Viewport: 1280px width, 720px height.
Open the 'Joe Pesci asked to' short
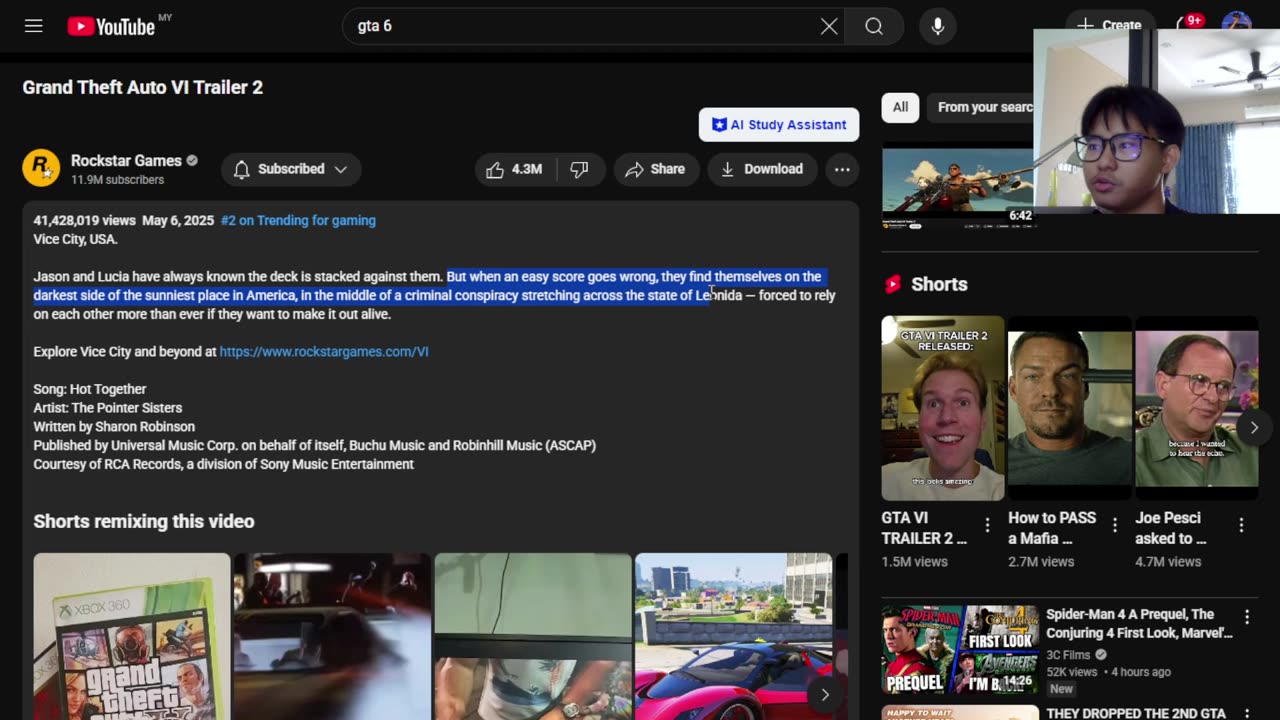1197,408
